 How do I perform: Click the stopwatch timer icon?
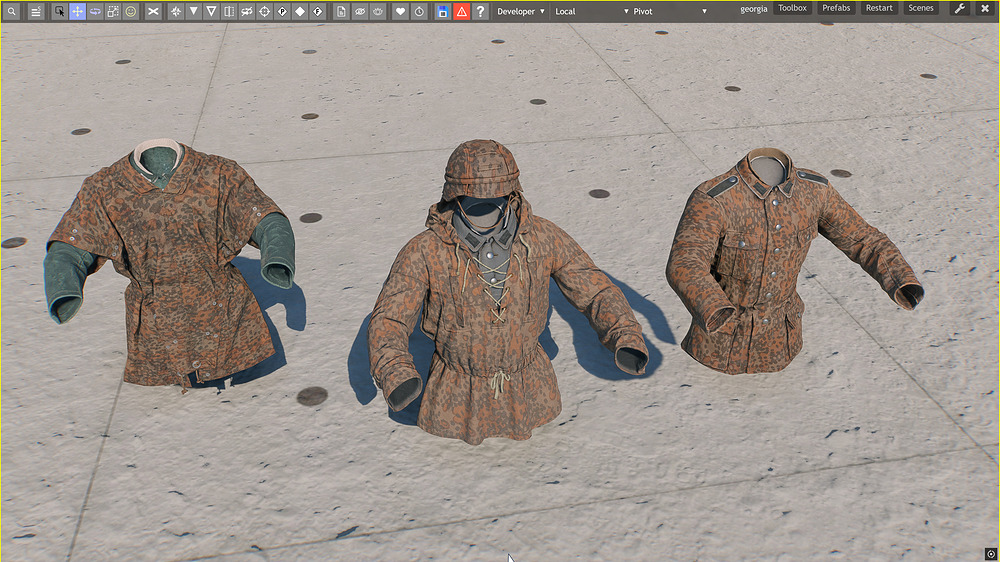tap(419, 11)
